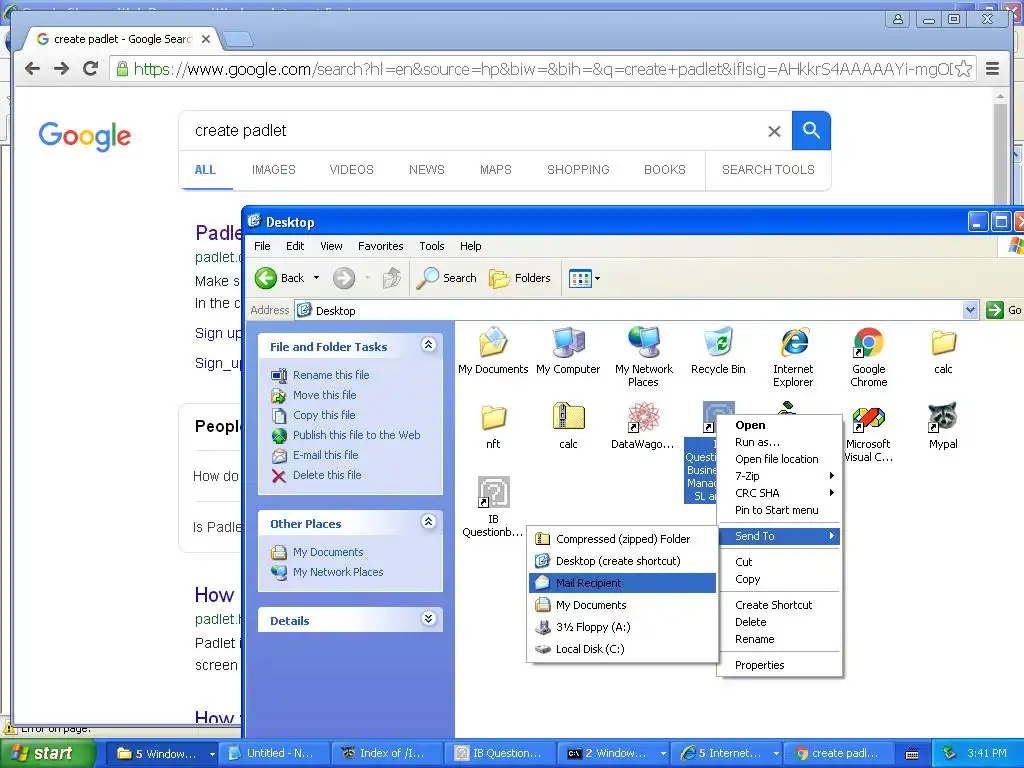Switch to Untitled - N... taskbar item
Screen dimensions: 1024x768
(273, 753)
